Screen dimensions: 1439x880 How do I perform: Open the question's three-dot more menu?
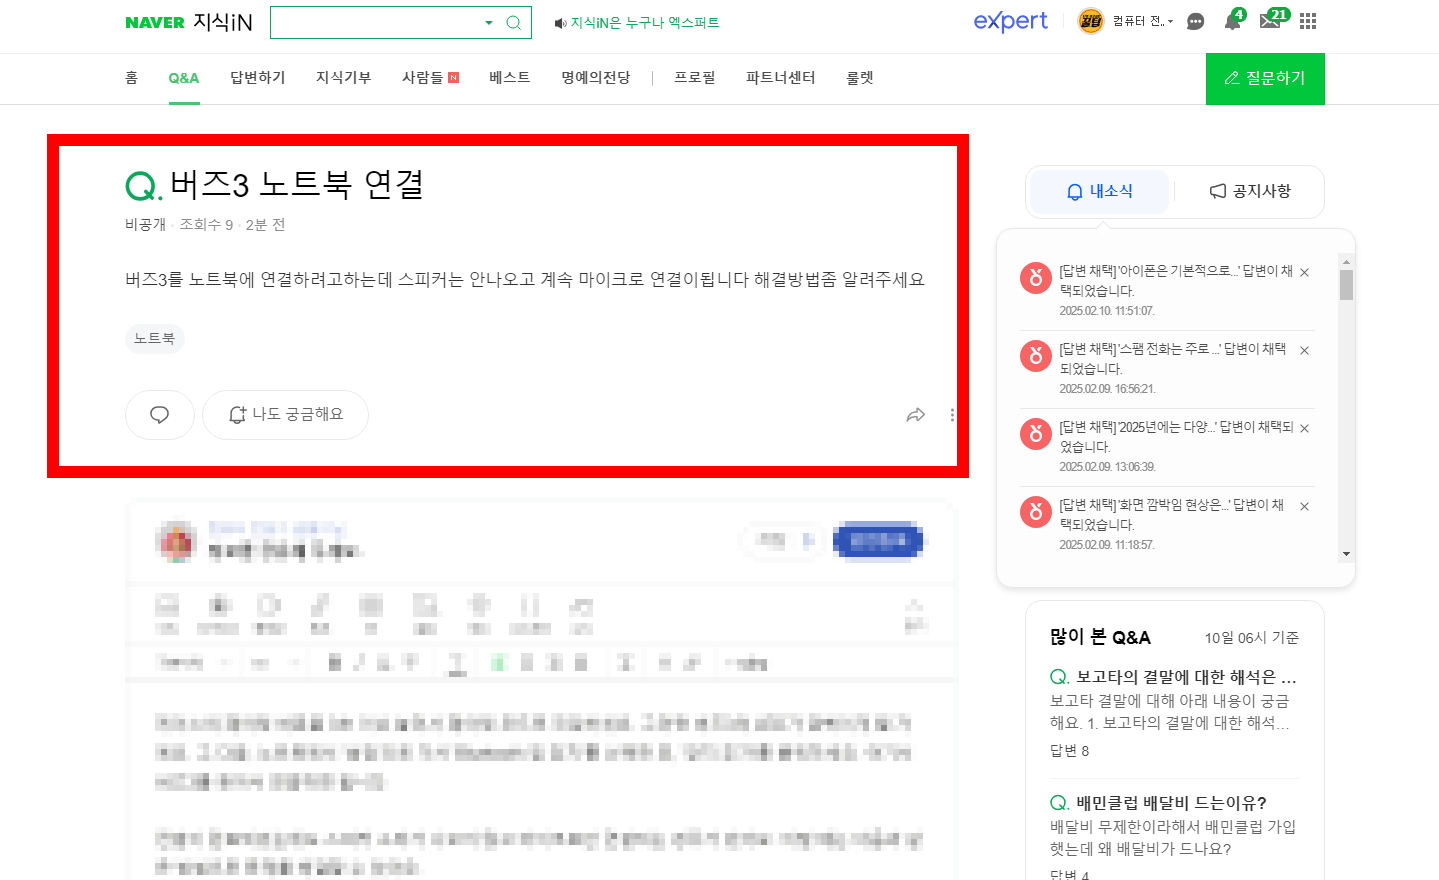(x=952, y=415)
